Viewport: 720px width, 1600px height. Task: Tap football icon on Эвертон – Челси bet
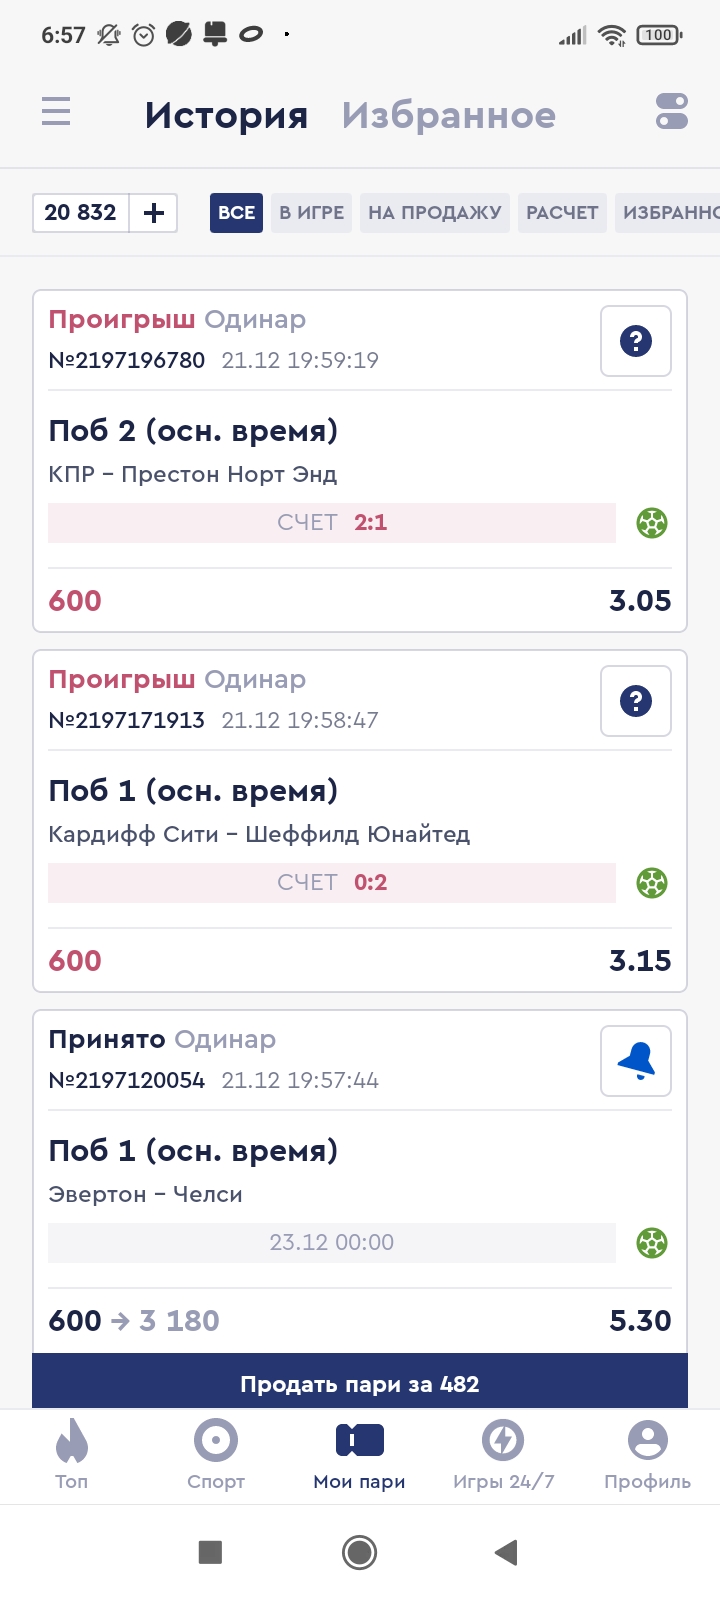[x=652, y=1243]
